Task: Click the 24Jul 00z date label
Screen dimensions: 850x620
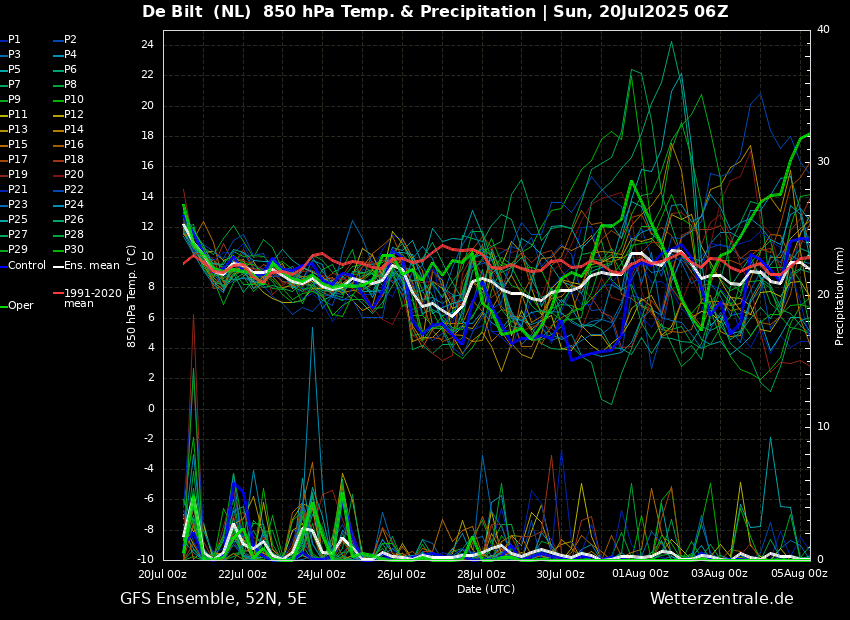Action: (x=321, y=574)
